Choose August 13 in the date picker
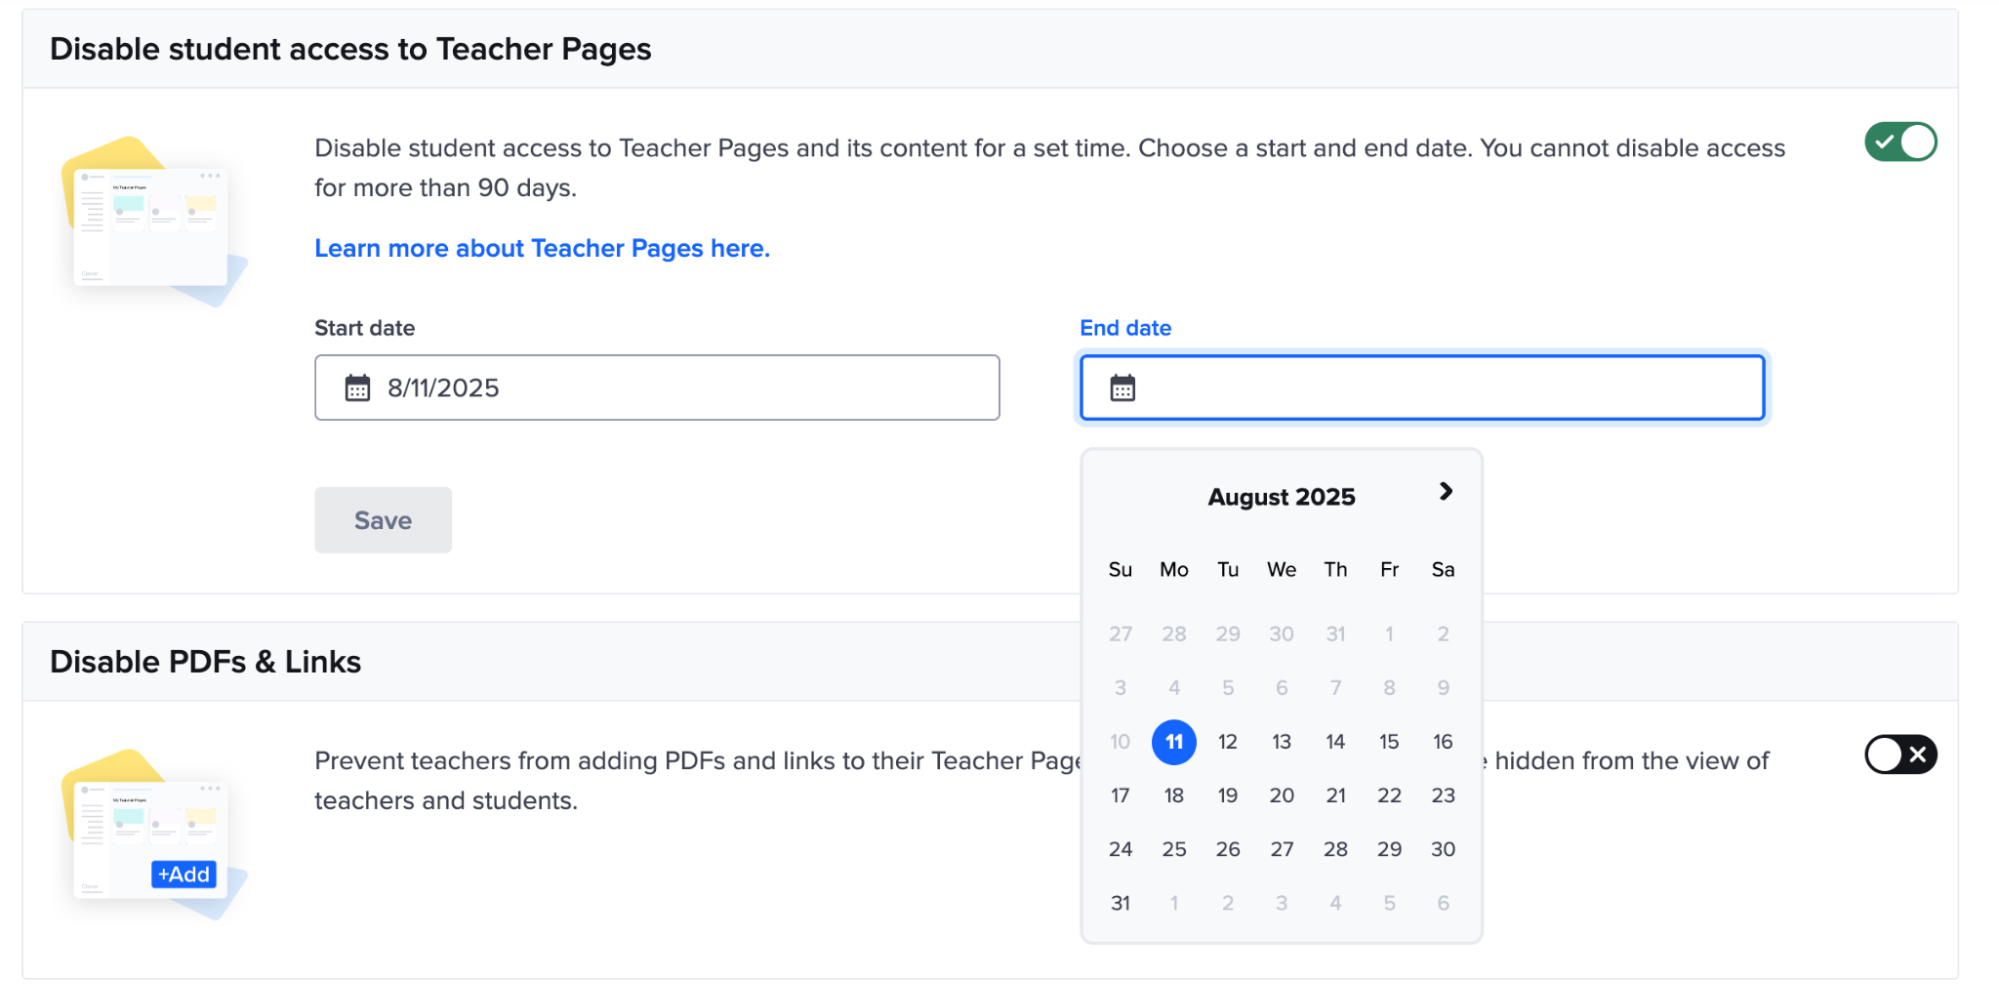1999x1004 pixels. [x=1282, y=742]
